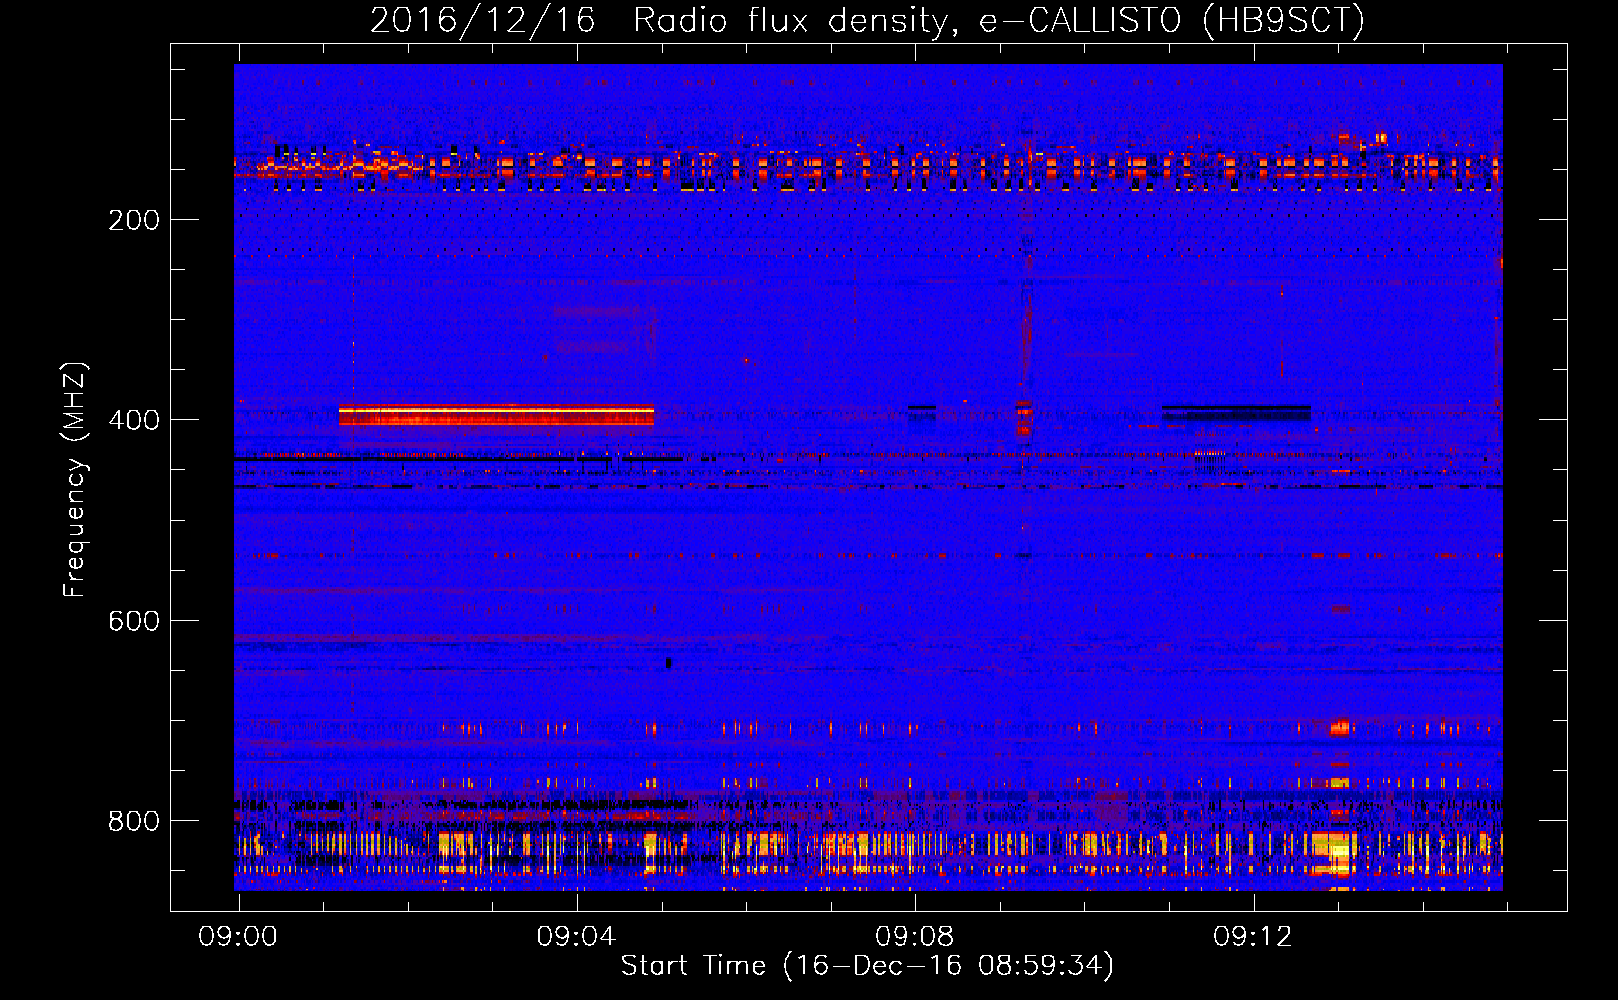Click the 400 frequency tick label
The width and height of the screenshot is (1618, 1000).
pos(134,420)
